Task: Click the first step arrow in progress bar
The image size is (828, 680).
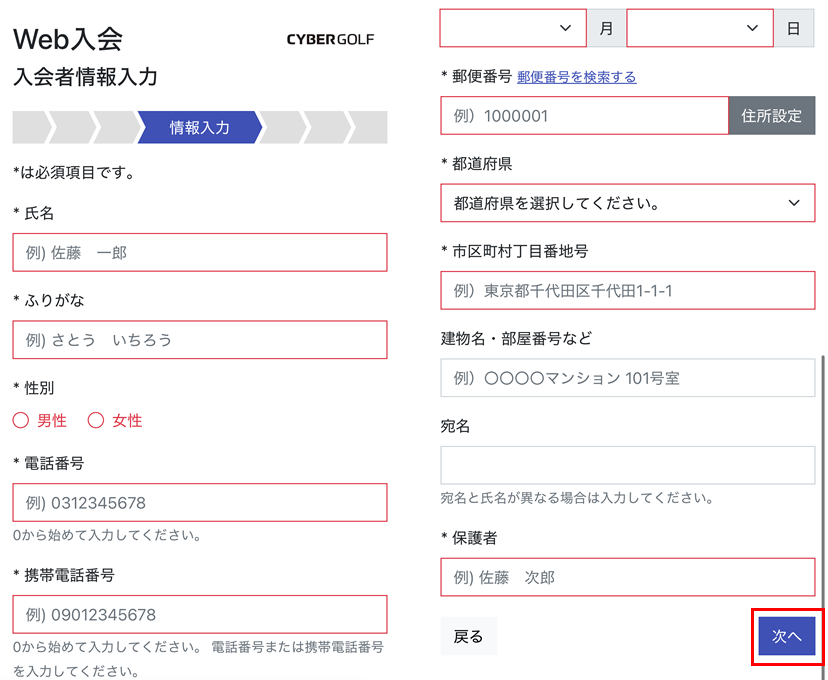Action: (x=28, y=127)
